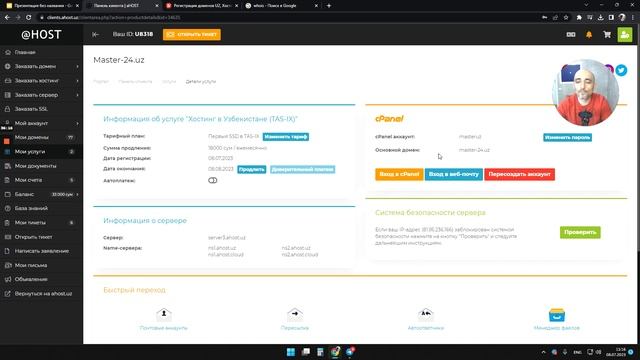Bookmark this page with the star icon
The image size is (640, 360).
(566, 18)
